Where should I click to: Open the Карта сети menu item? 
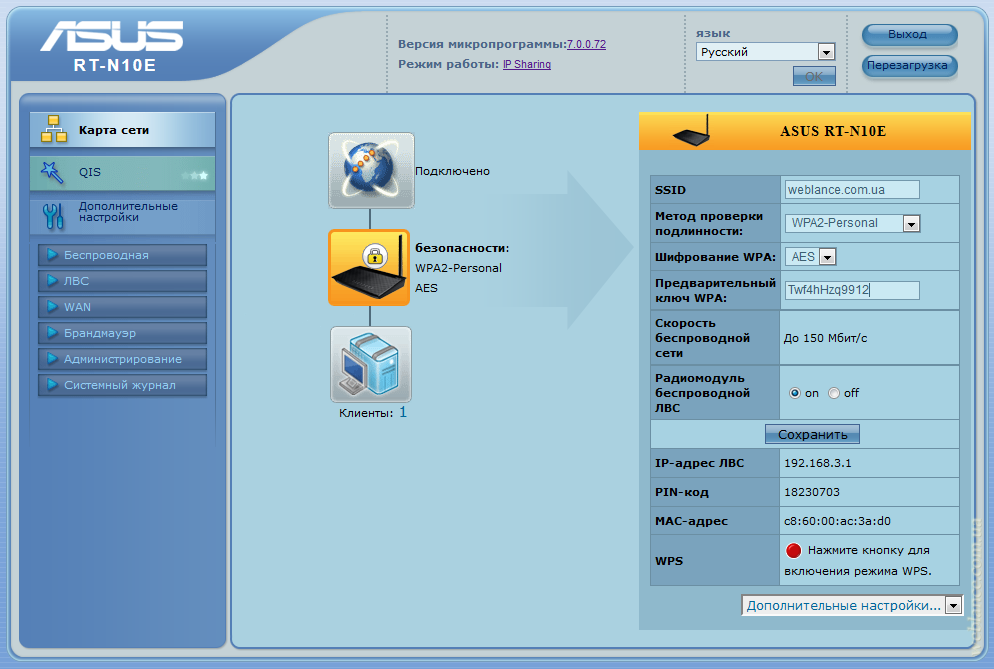(x=122, y=130)
